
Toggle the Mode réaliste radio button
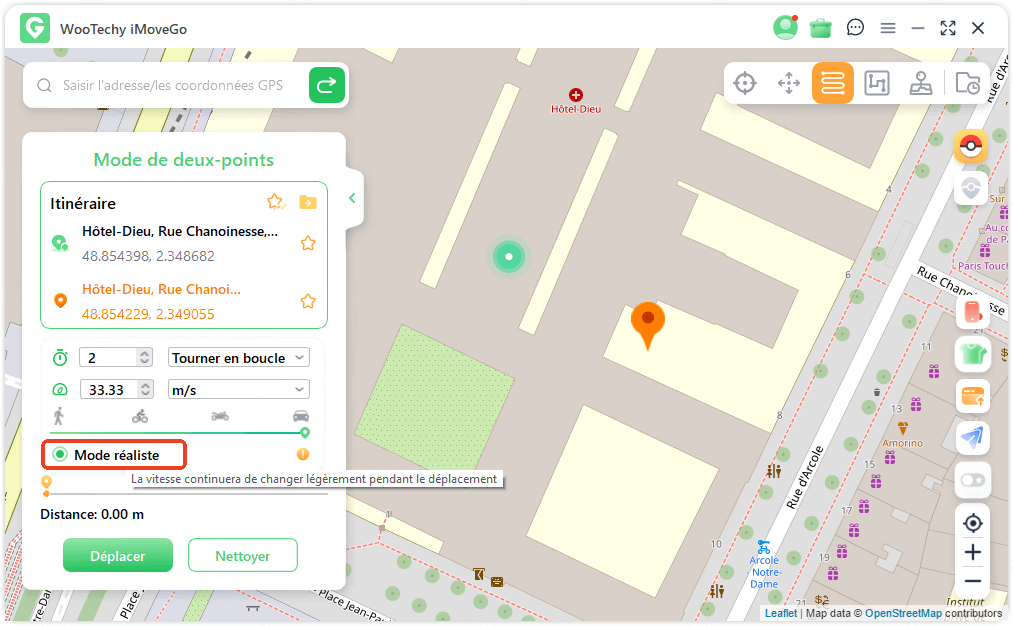click(x=60, y=455)
